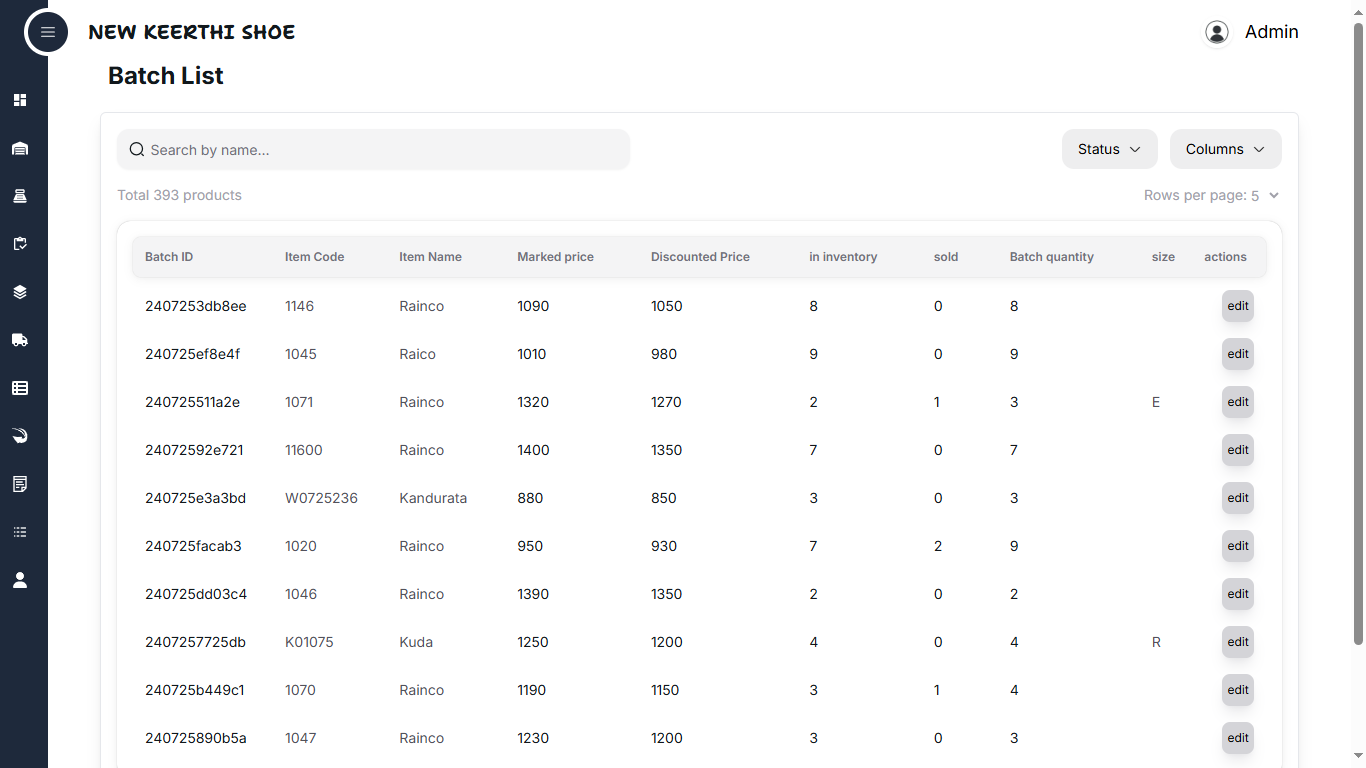1366x768 pixels.
Task: Open the clipboard check icon in sidebar
Action: click(20, 244)
